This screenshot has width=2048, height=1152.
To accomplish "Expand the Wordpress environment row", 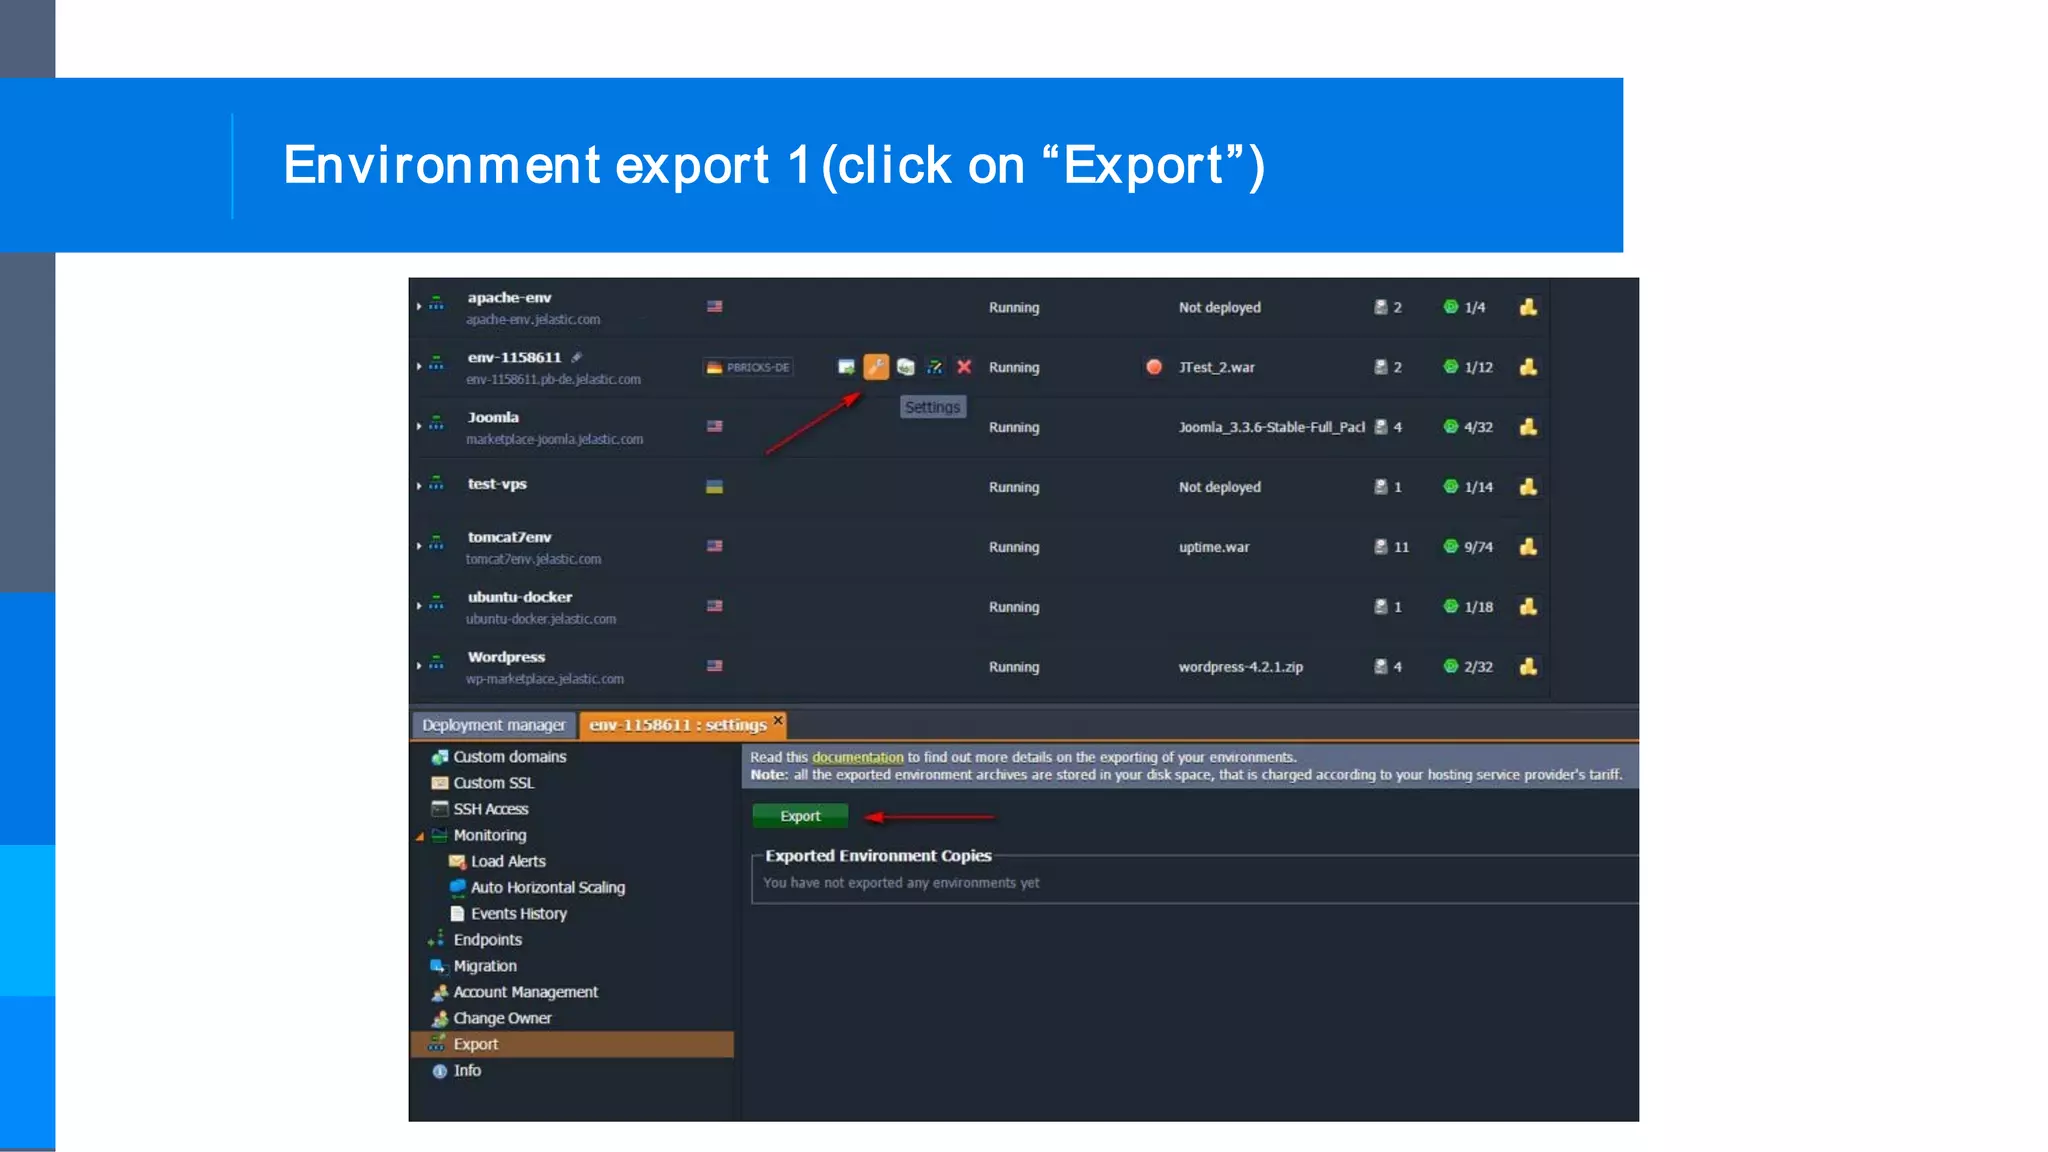I will 418,666.
